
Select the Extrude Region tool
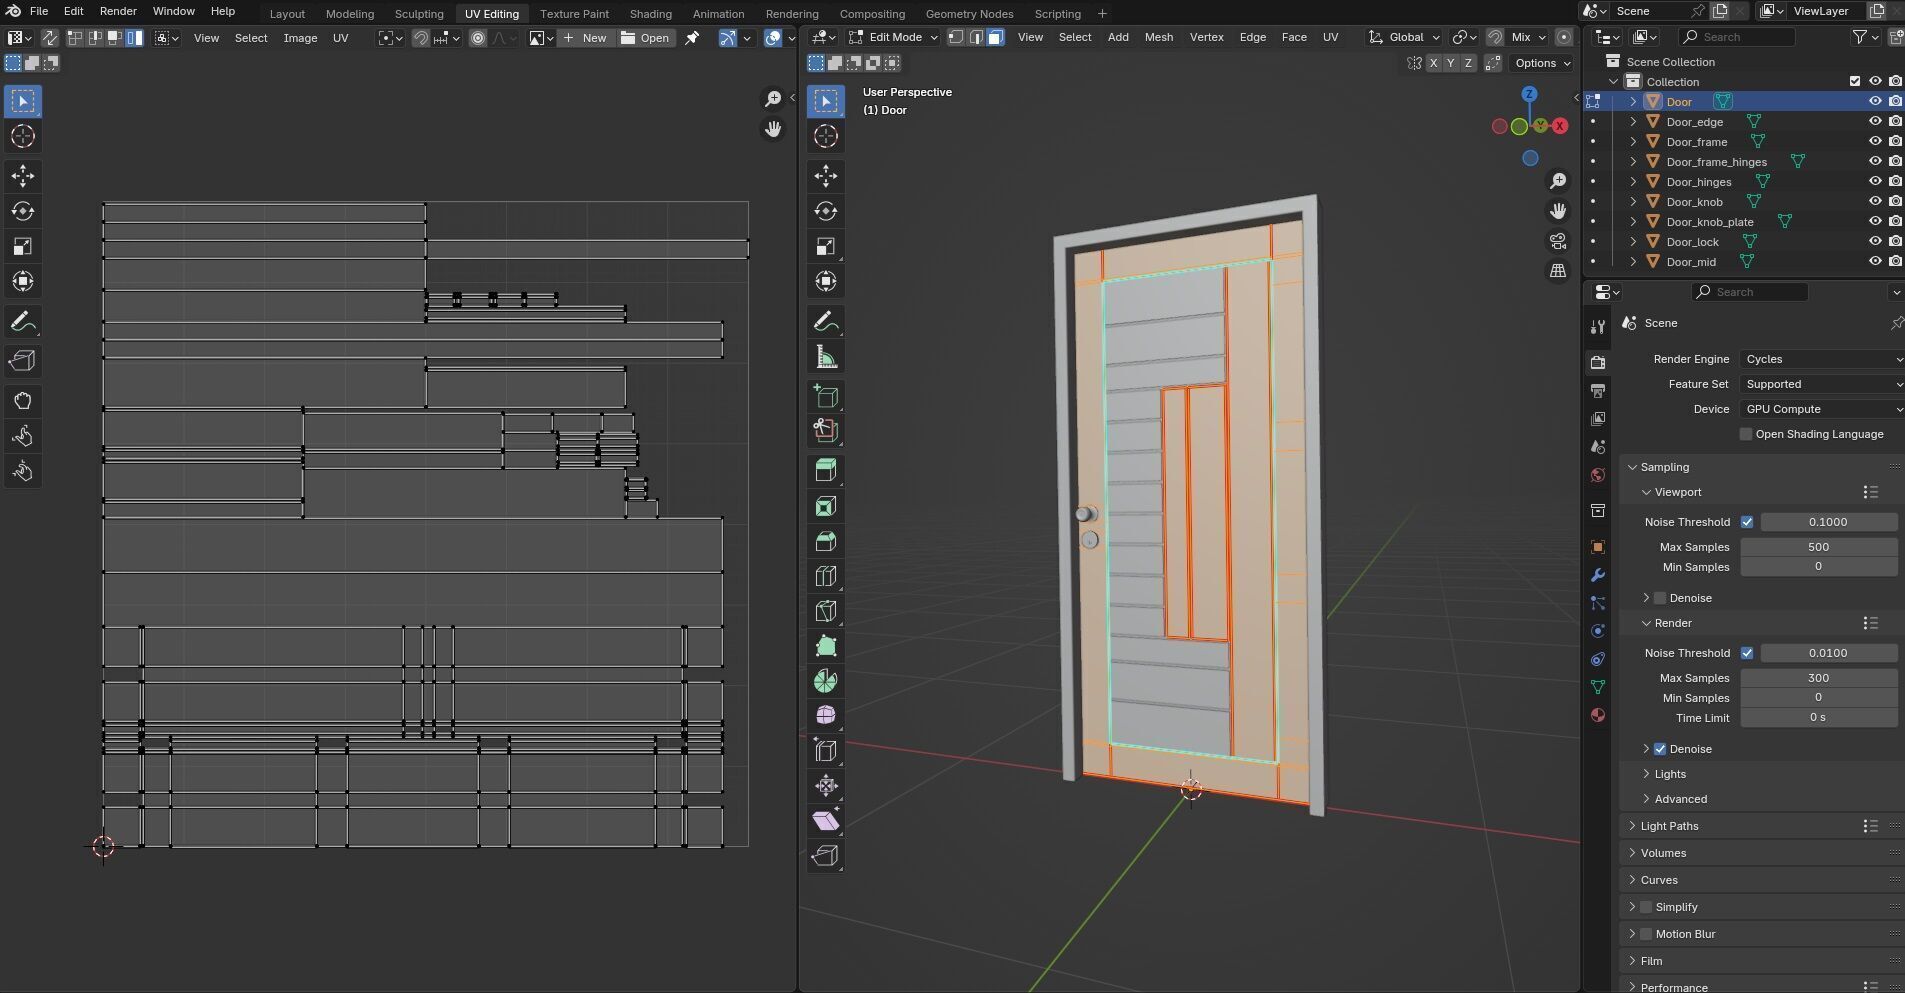pyautogui.click(x=826, y=470)
